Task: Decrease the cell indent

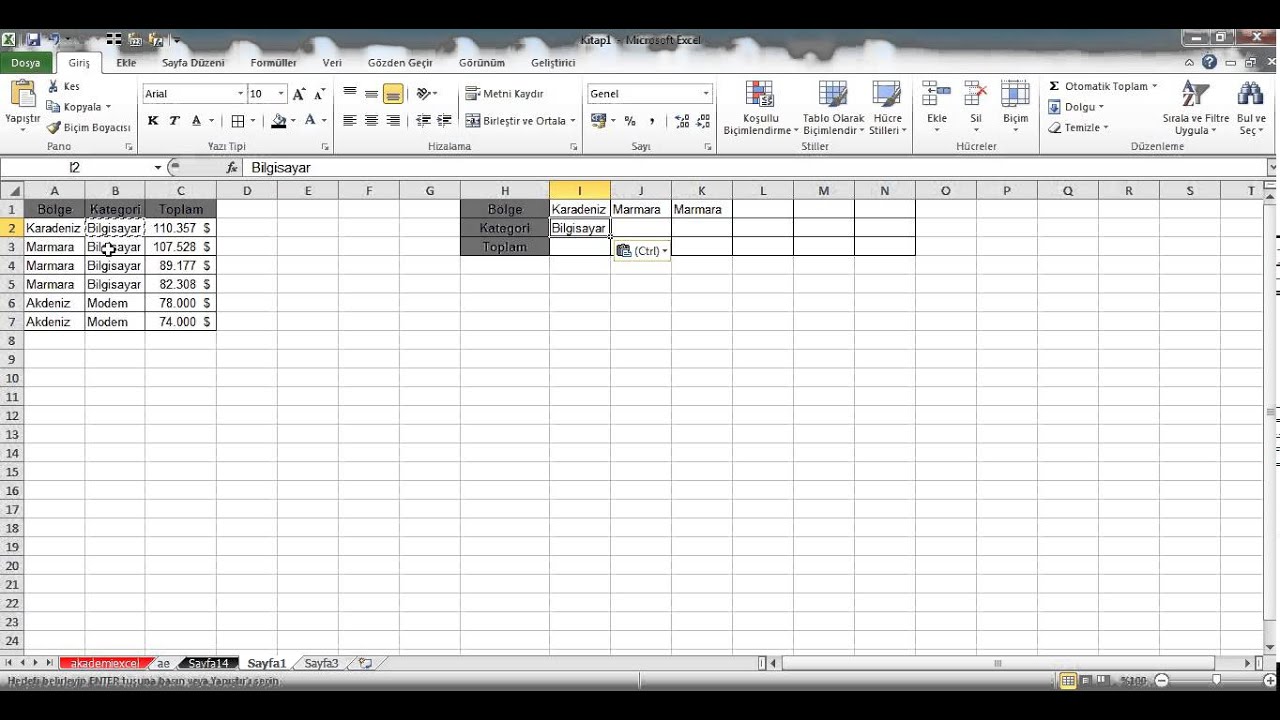Action: [x=423, y=121]
